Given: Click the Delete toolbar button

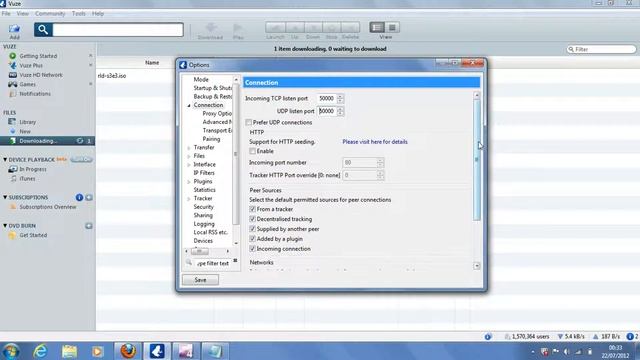Looking at the screenshot, I should (350, 28).
